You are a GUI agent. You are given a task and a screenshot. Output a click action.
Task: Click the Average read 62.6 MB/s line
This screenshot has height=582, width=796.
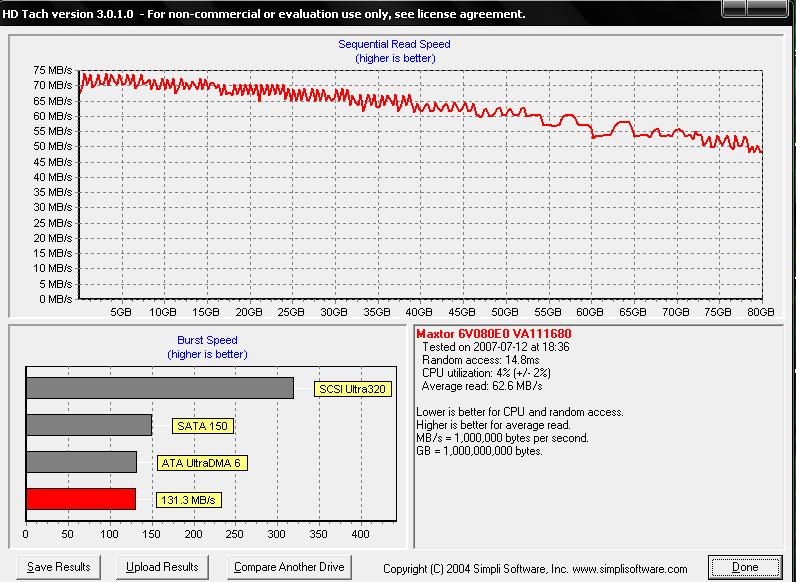click(482, 386)
